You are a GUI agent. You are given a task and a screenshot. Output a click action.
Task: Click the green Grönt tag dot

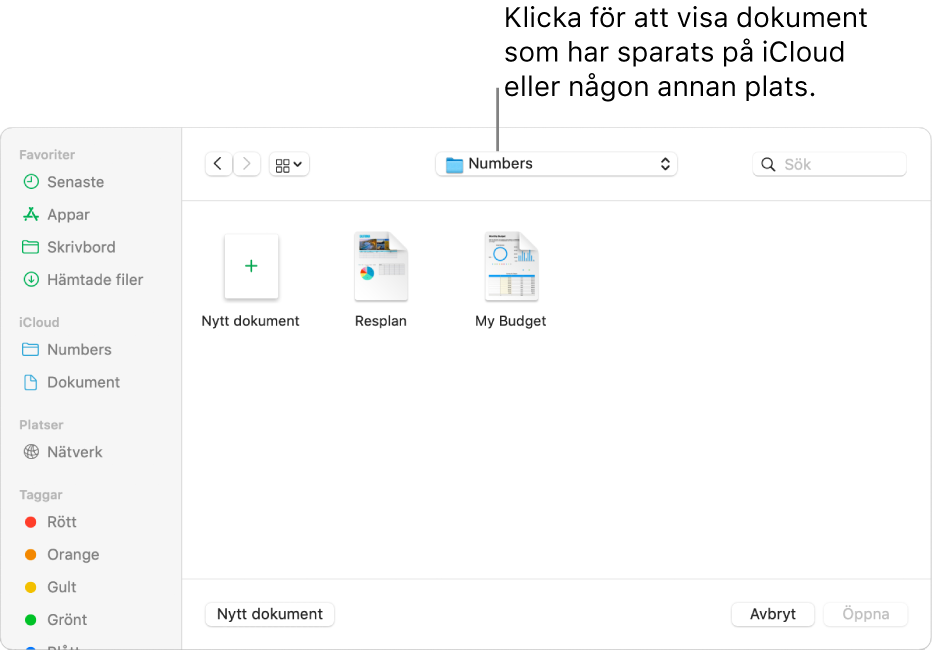pos(30,620)
